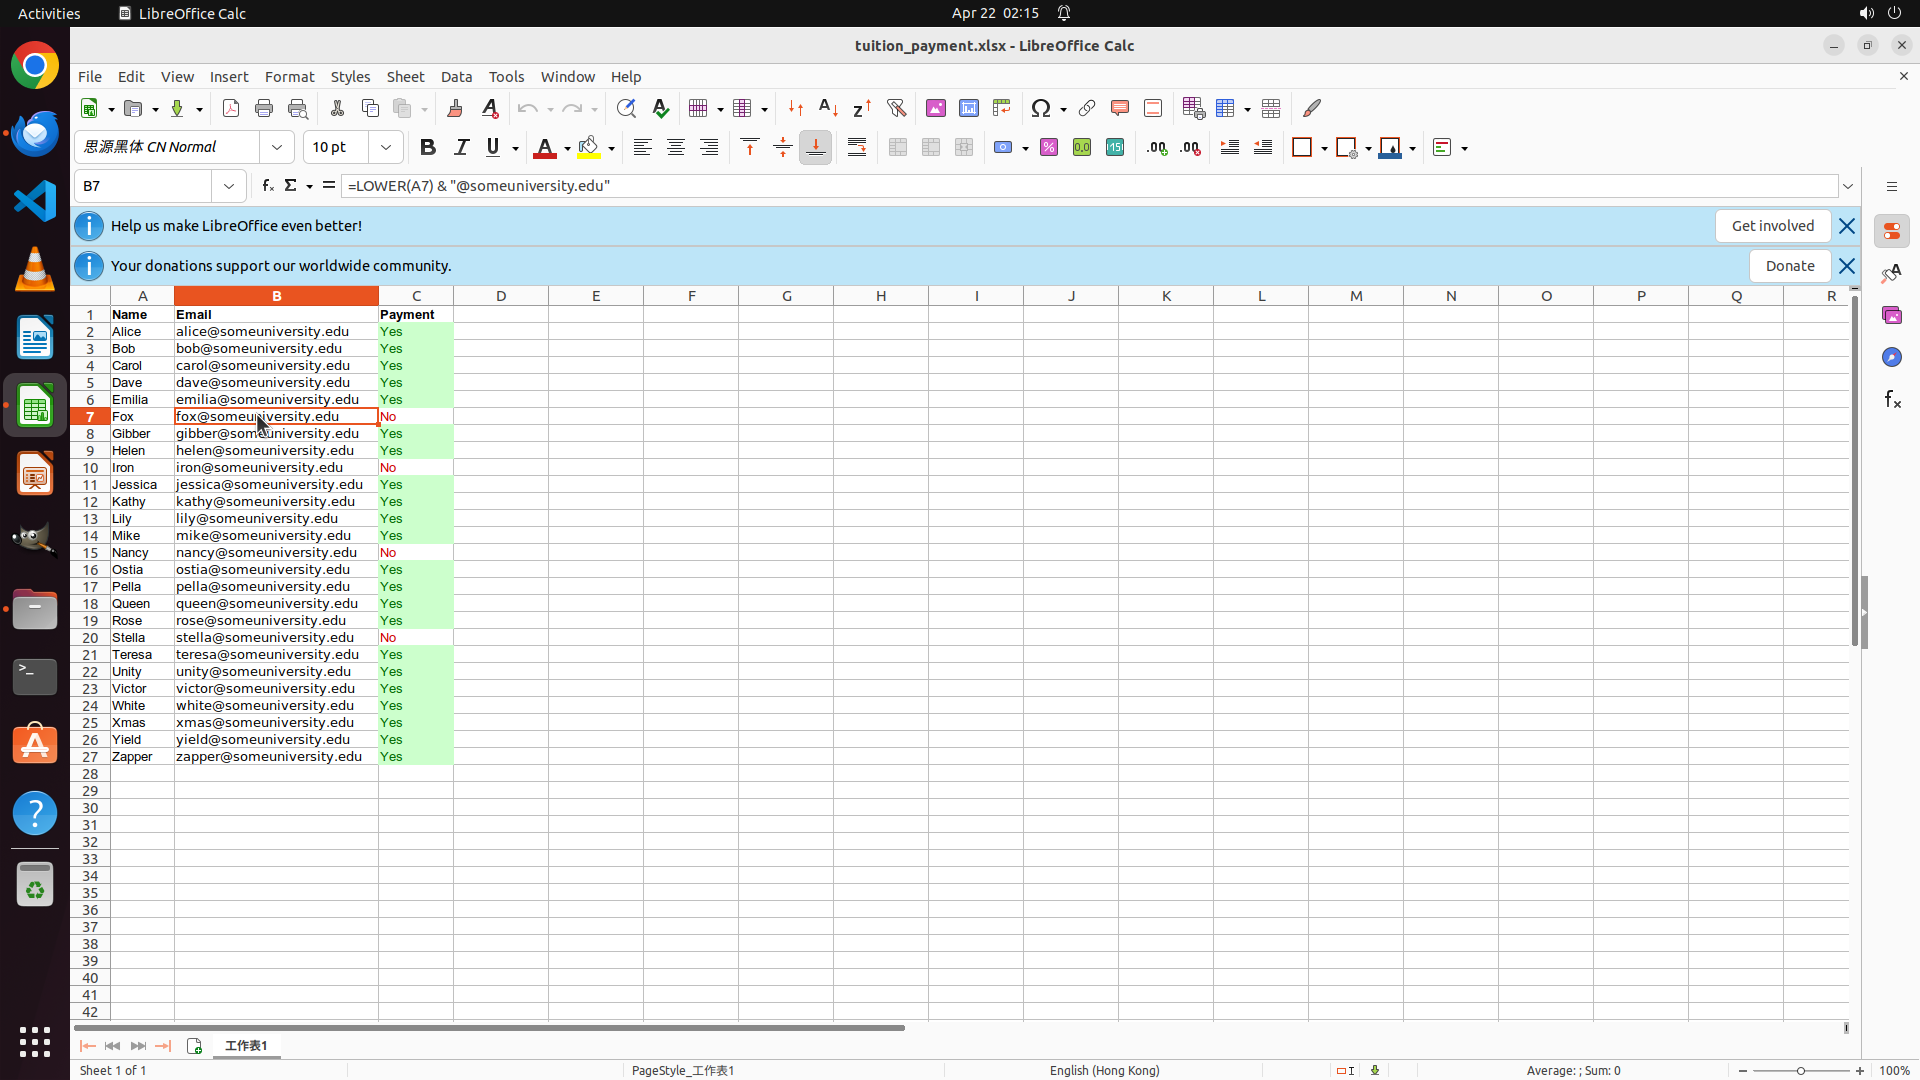Open the Function Wizard icon
This screenshot has width=1920, height=1080.
[x=267, y=186]
